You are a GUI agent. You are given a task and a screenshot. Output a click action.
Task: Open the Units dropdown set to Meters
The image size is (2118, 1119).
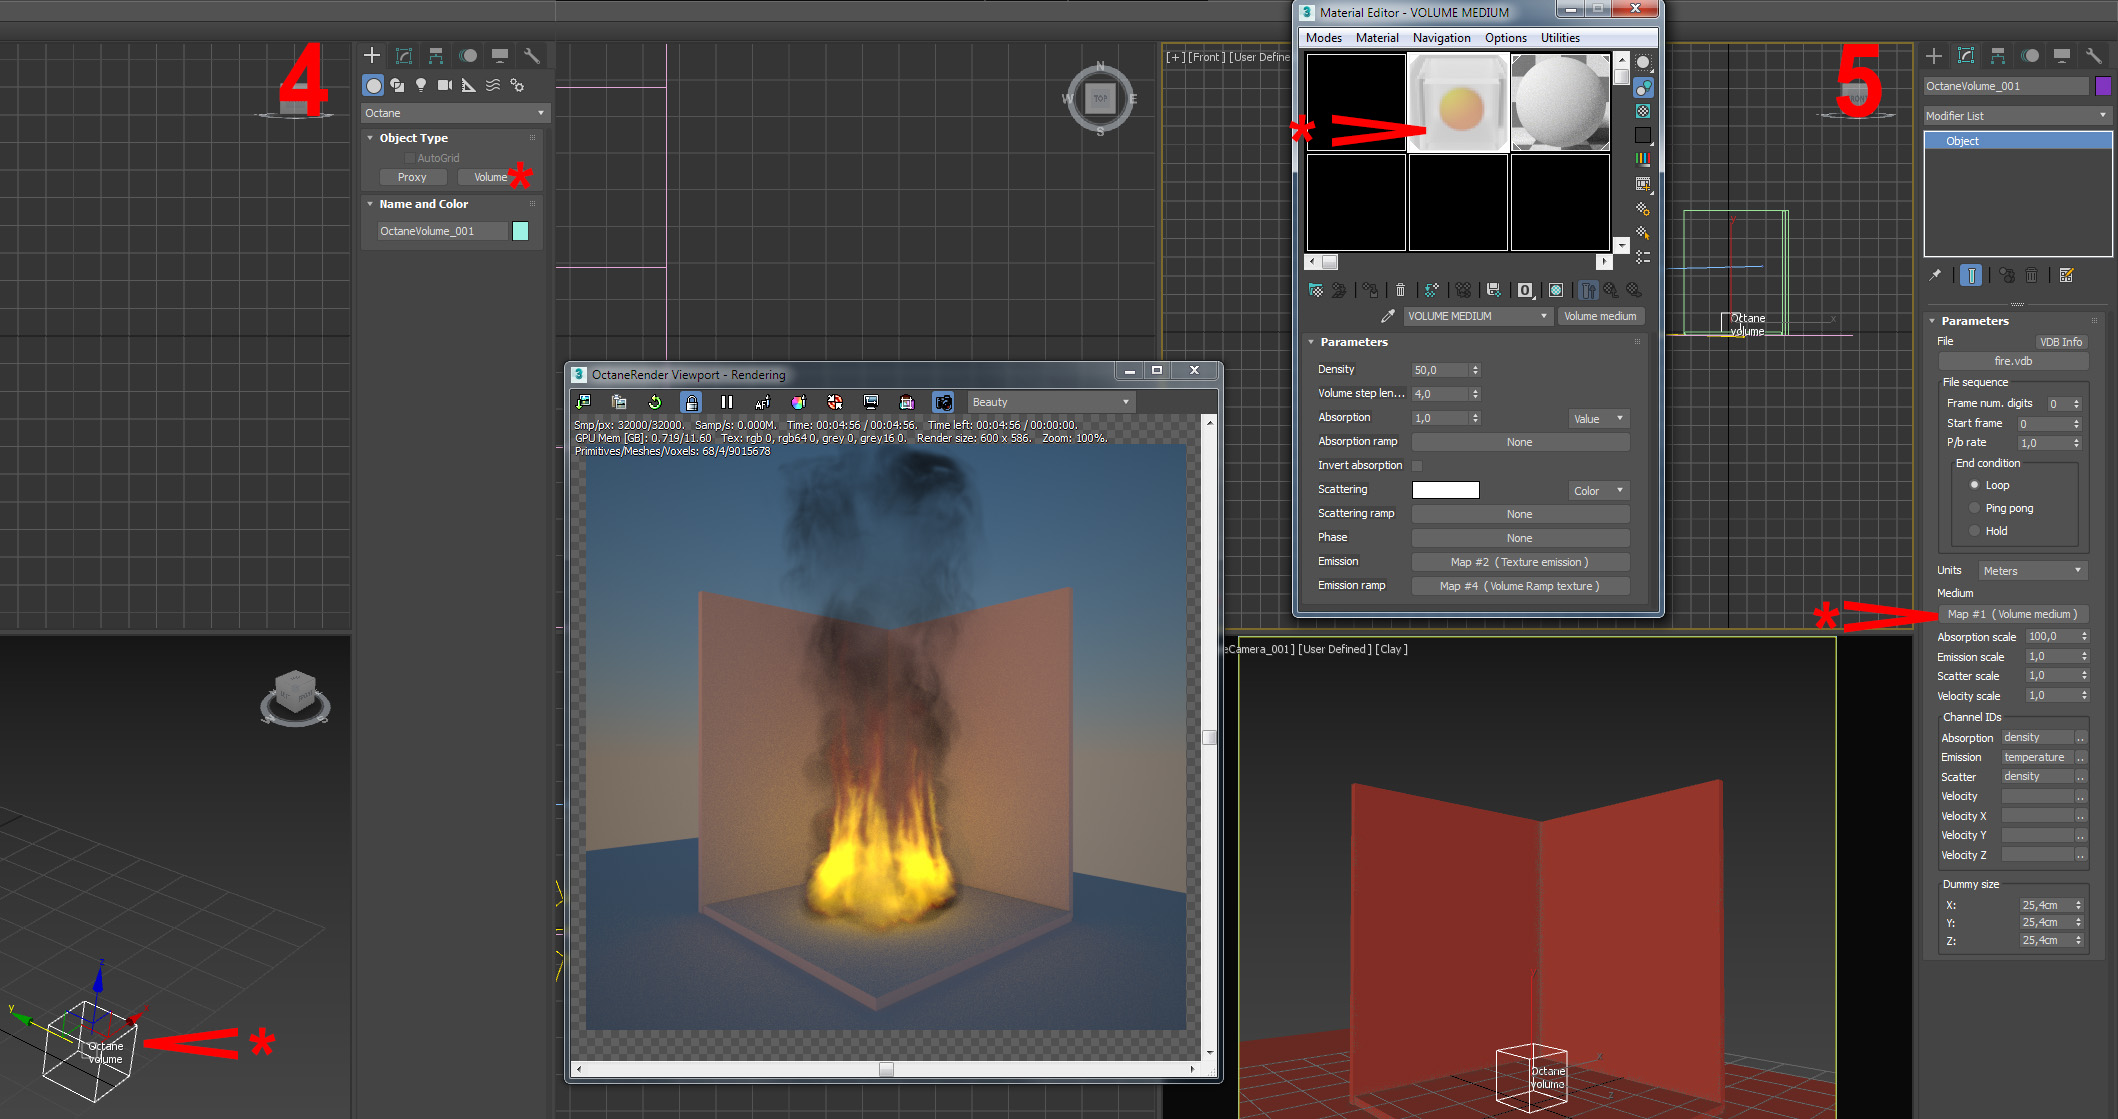2032,571
